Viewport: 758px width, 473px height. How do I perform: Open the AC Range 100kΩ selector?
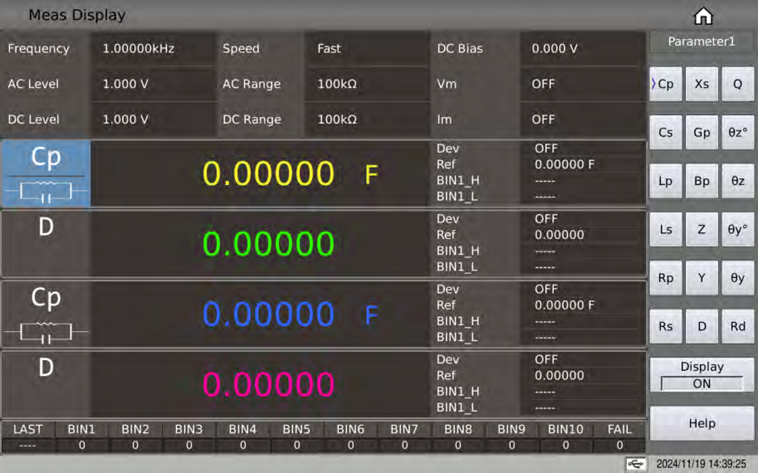point(369,84)
